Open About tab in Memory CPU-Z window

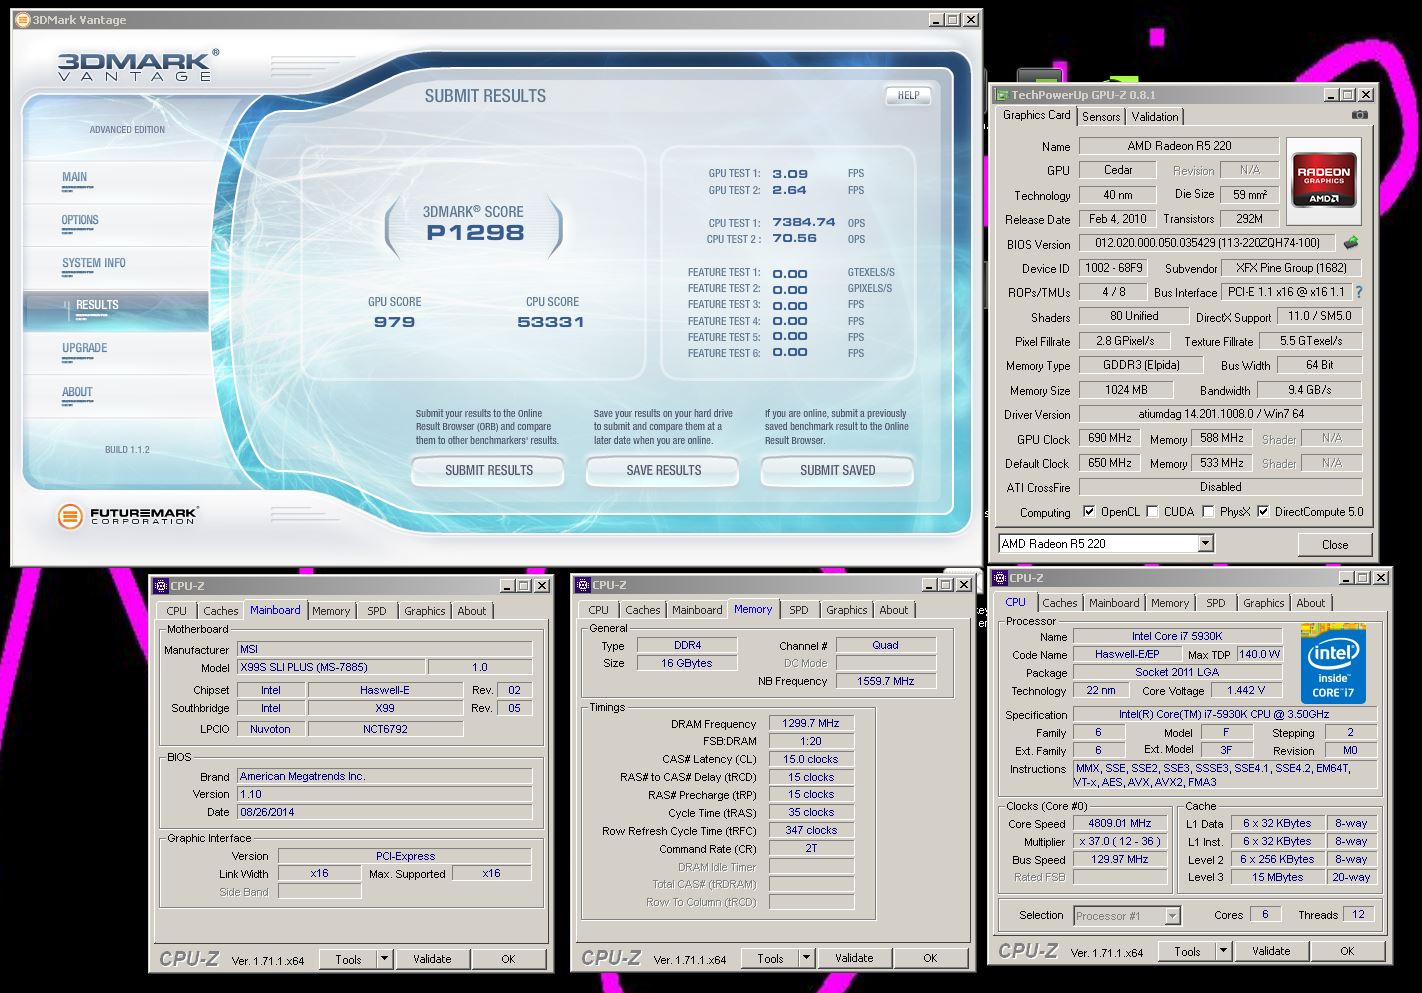coord(894,610)
